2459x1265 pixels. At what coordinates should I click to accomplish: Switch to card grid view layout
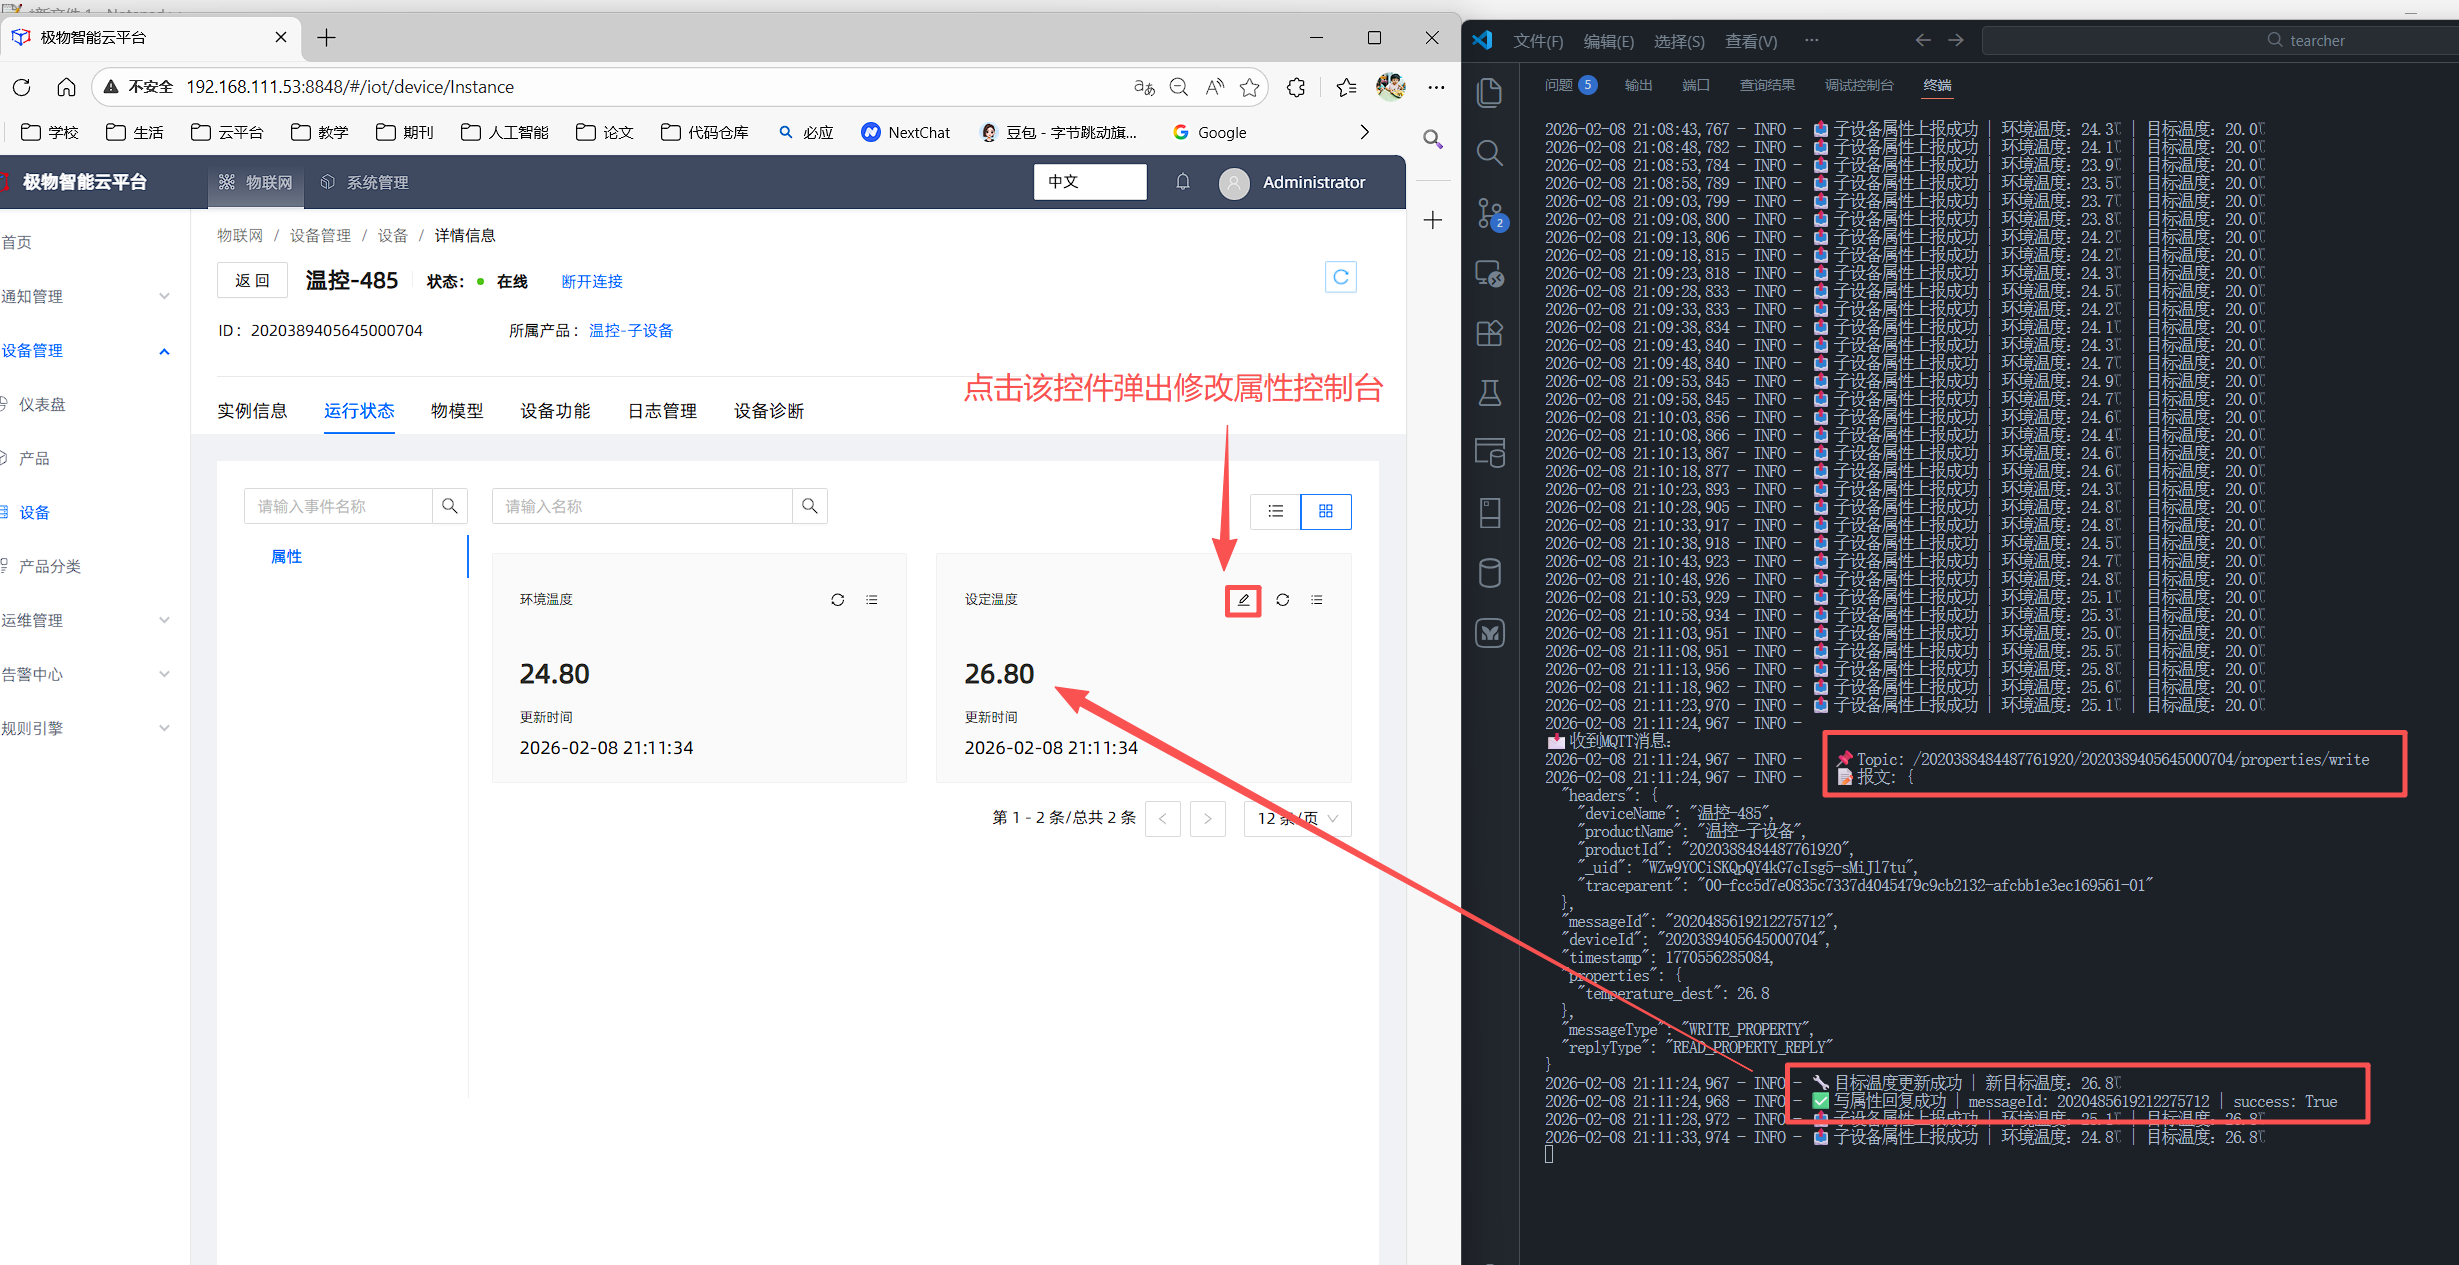coord(1326,511)
